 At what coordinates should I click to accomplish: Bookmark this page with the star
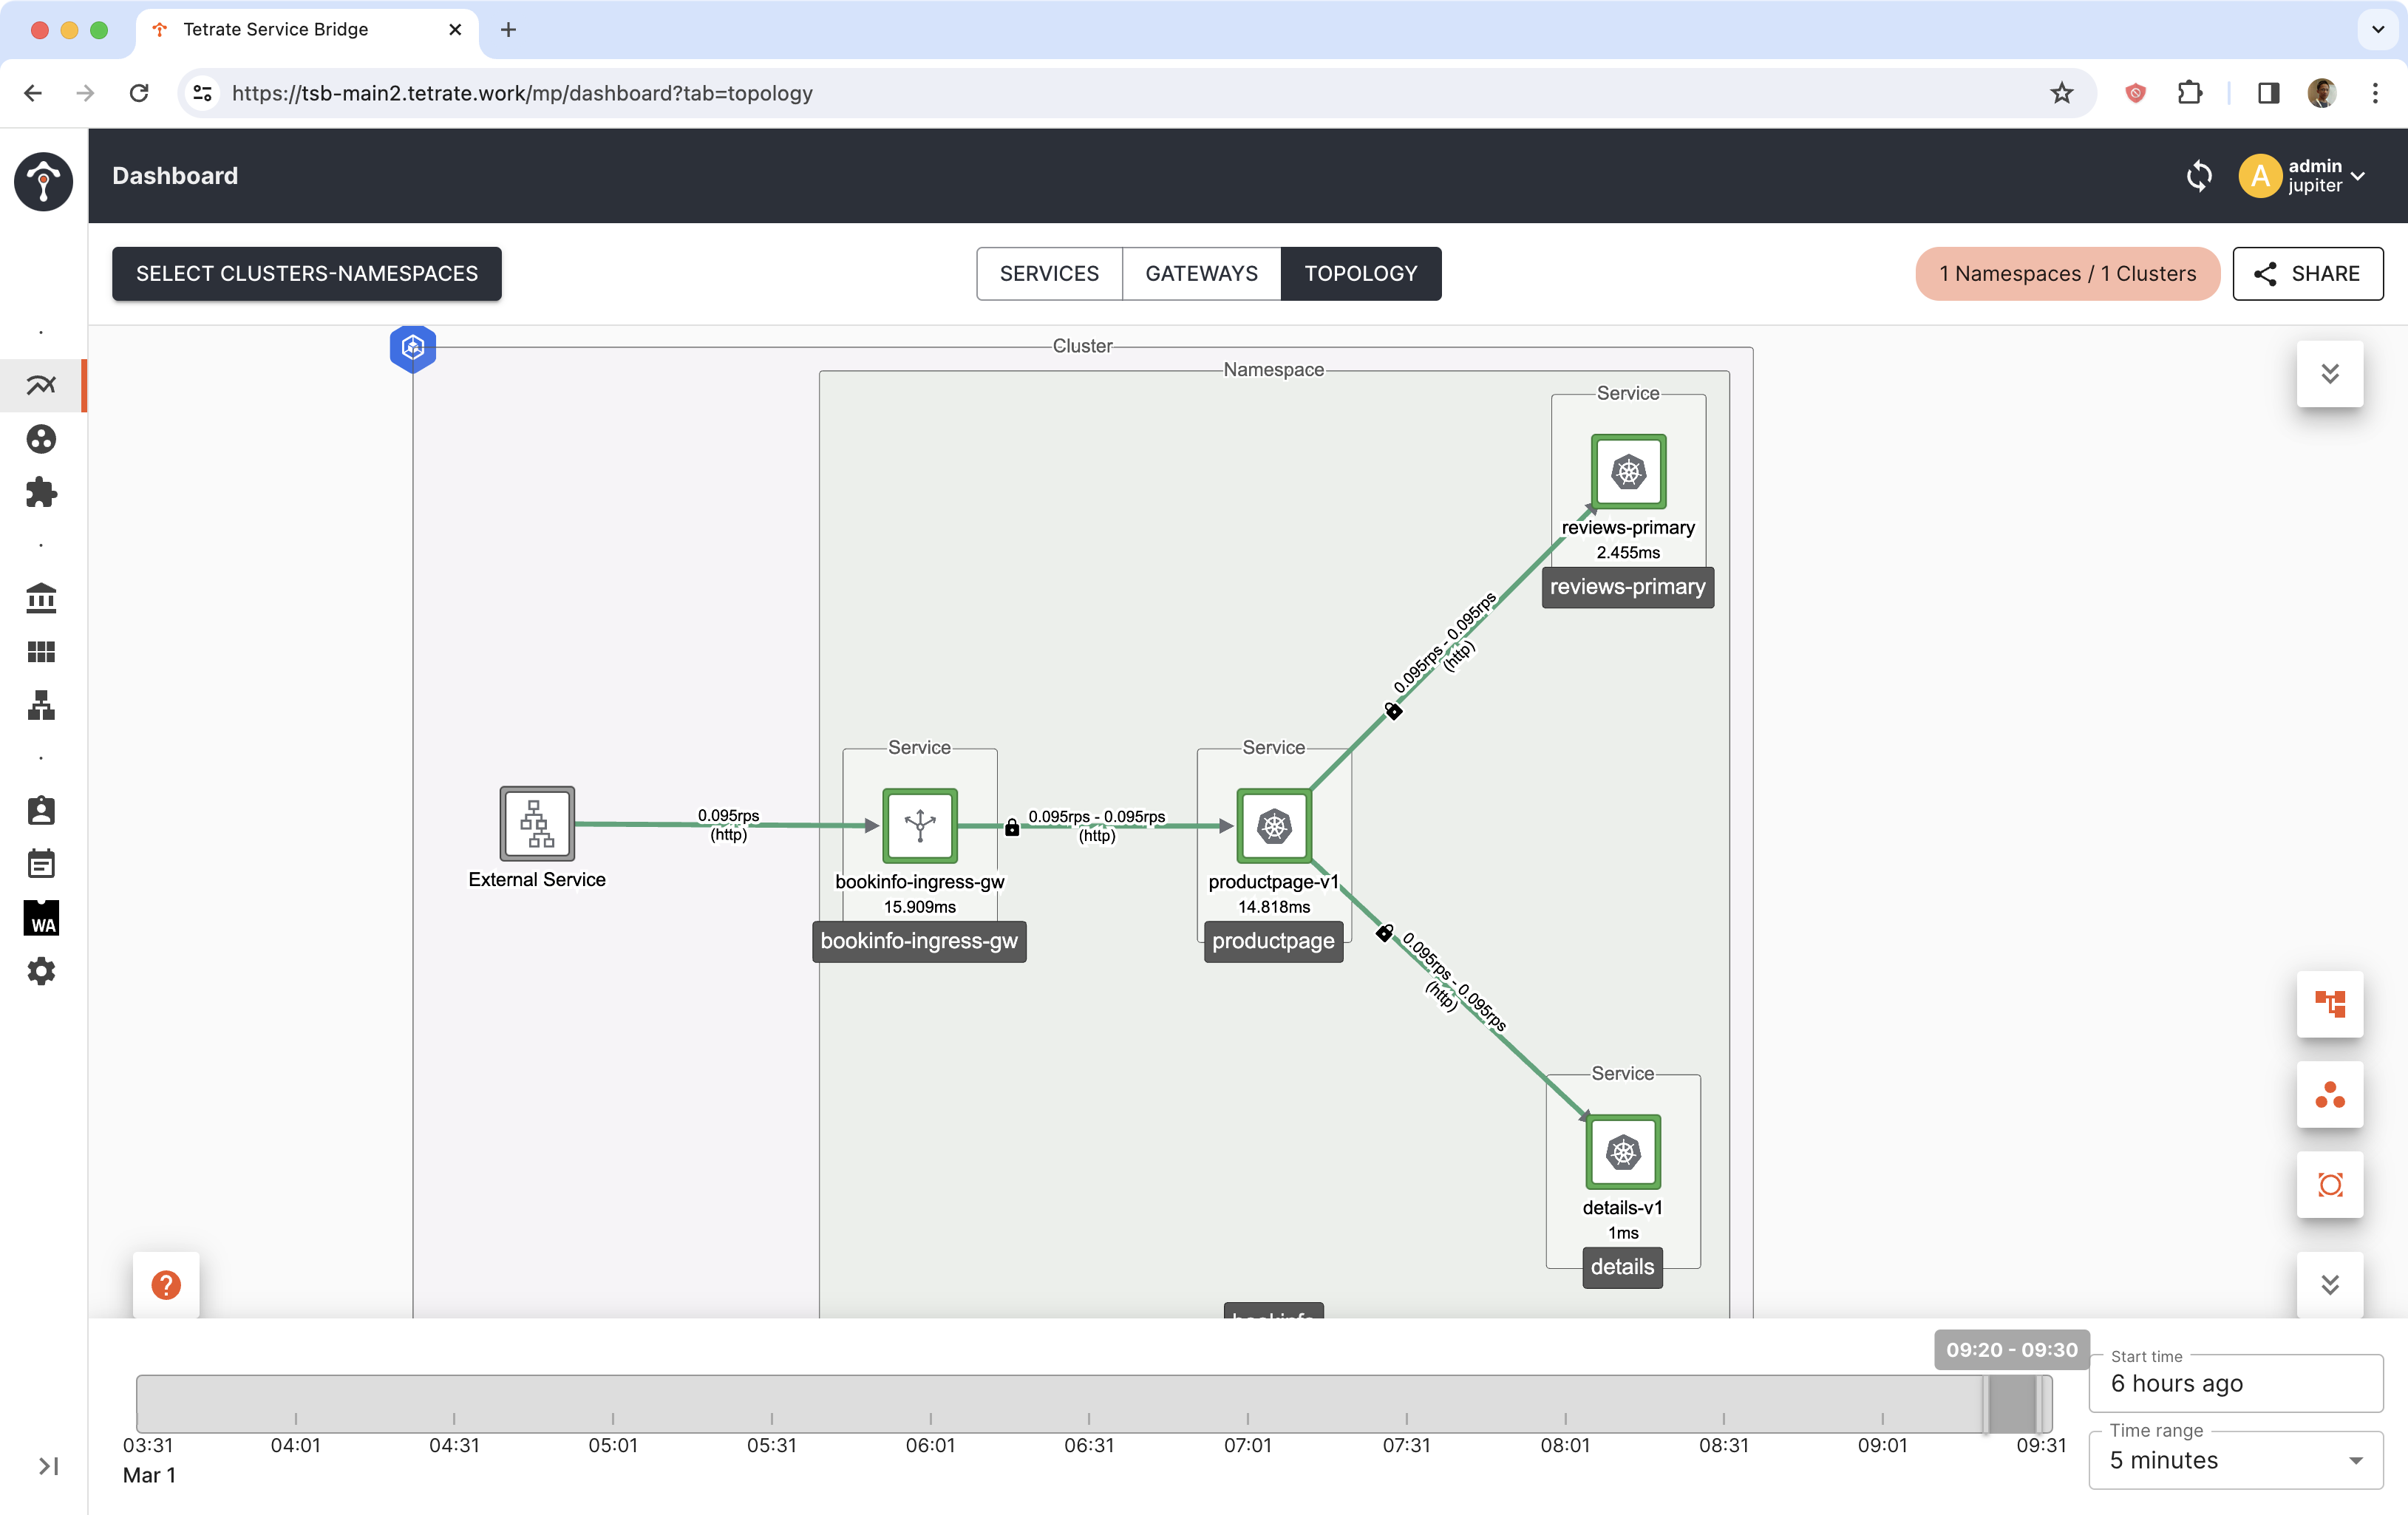pyautogui.click(x=2061, y=93)
